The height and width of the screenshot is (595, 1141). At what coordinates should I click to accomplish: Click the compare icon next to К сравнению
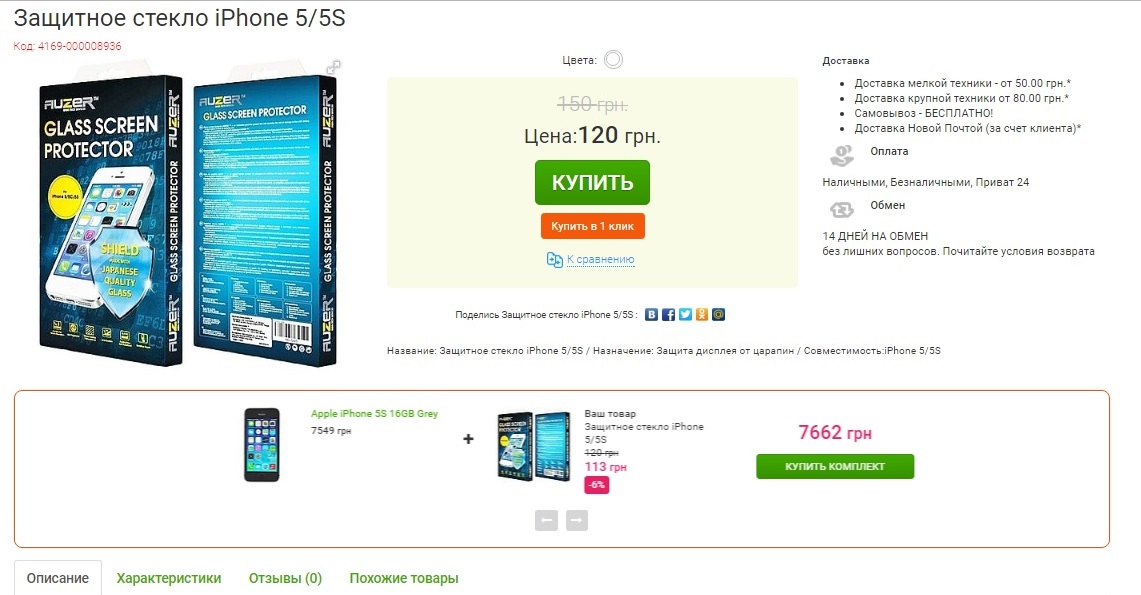[x=554, y=260]
